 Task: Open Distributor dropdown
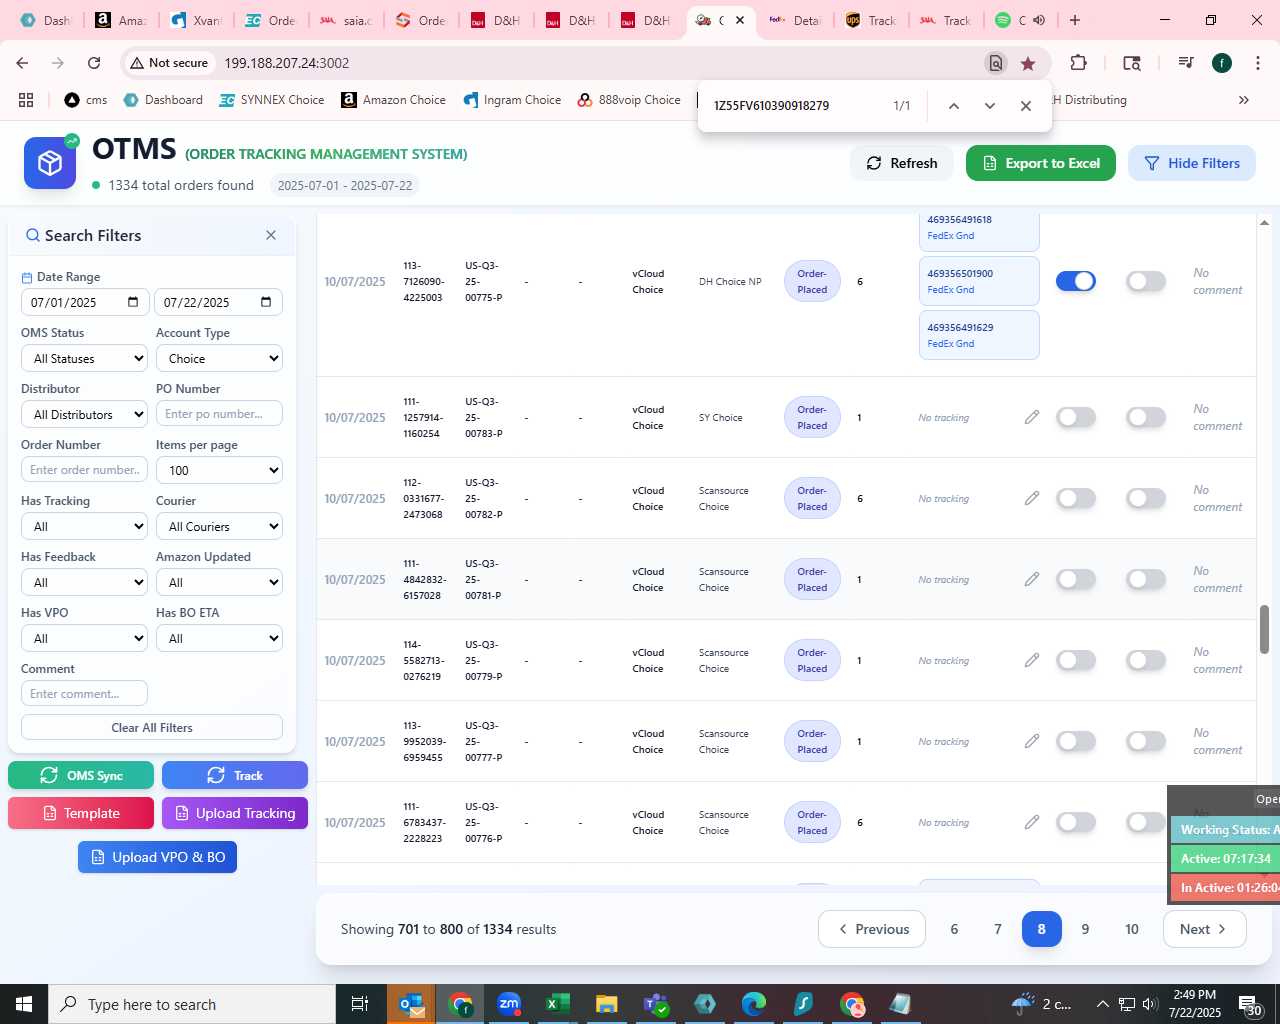tap(85, 414)
